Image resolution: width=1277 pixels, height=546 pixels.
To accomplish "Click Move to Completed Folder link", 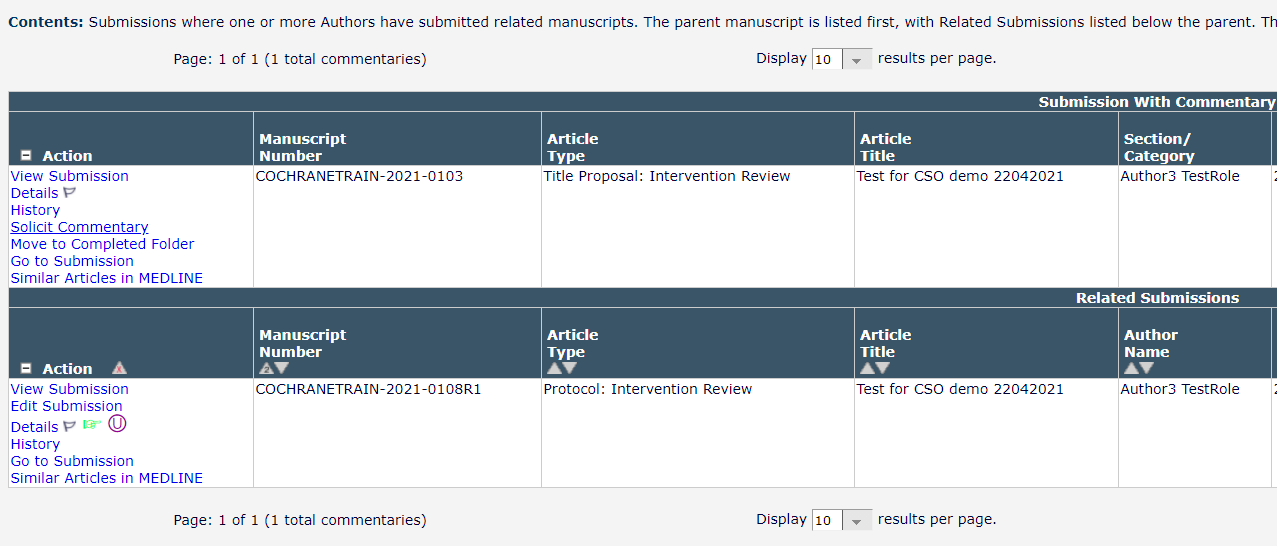I will (x=102, y=244).
